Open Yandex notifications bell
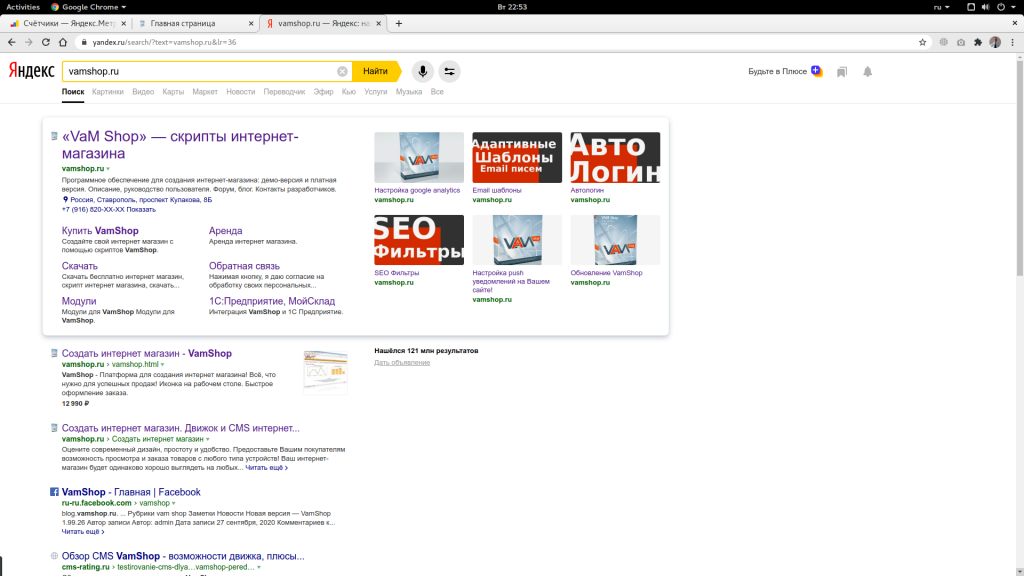The width and height of the screenshot is (1024, 576). pos(867,72)
